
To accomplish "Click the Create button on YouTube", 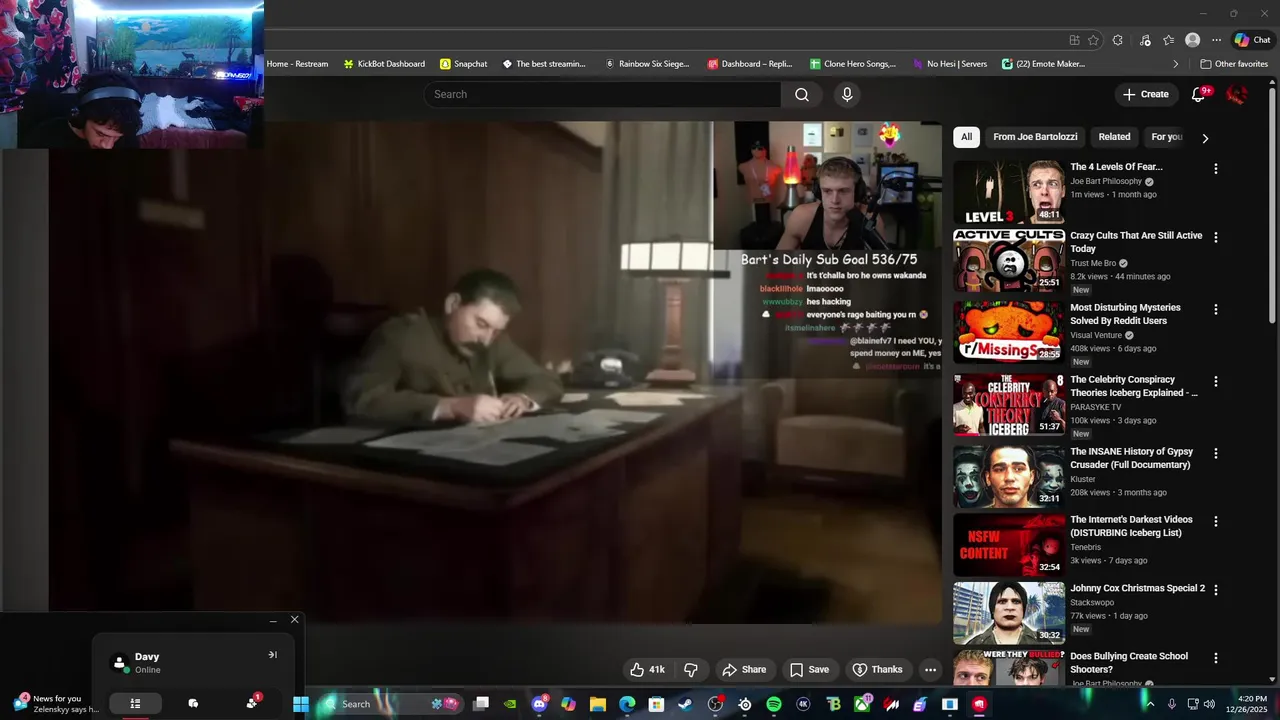I will tap(1146, 94).
